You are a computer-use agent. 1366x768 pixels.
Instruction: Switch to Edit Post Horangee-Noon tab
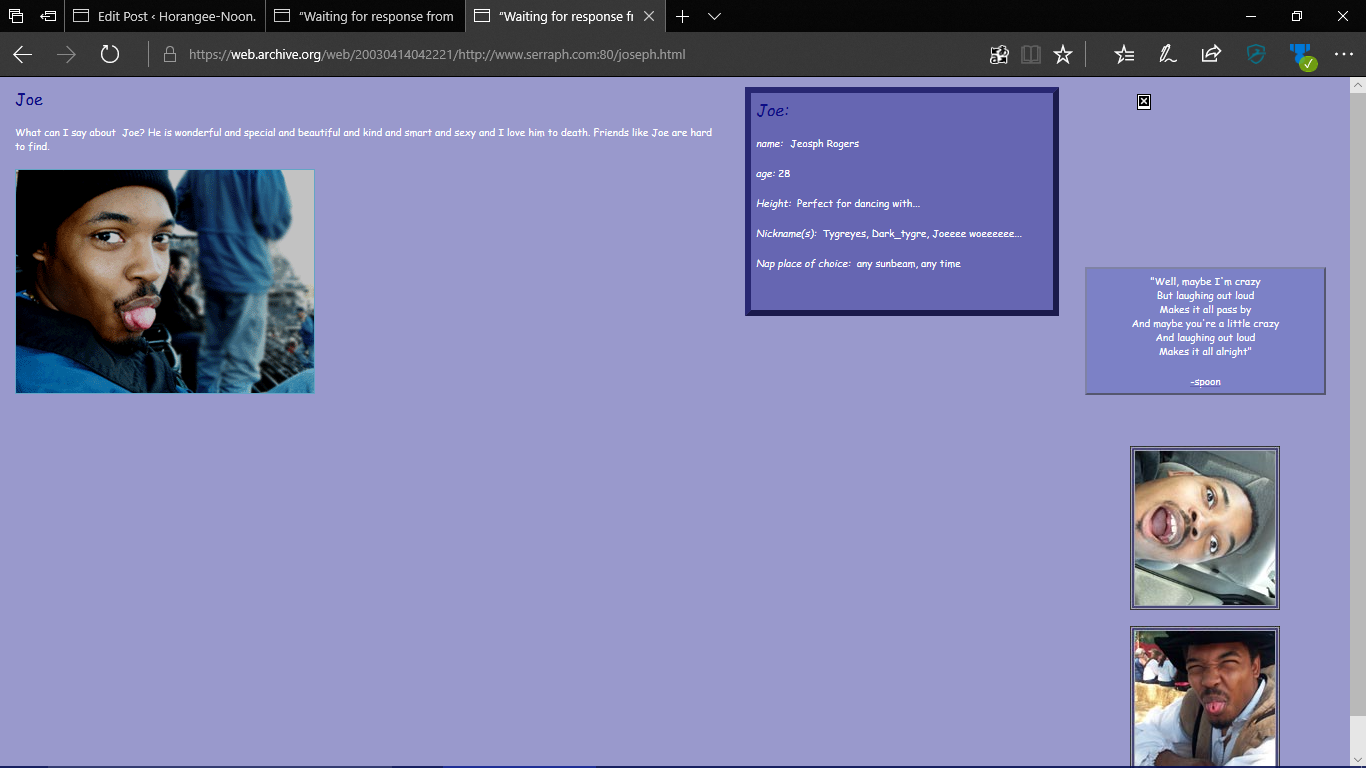(165, 17)
